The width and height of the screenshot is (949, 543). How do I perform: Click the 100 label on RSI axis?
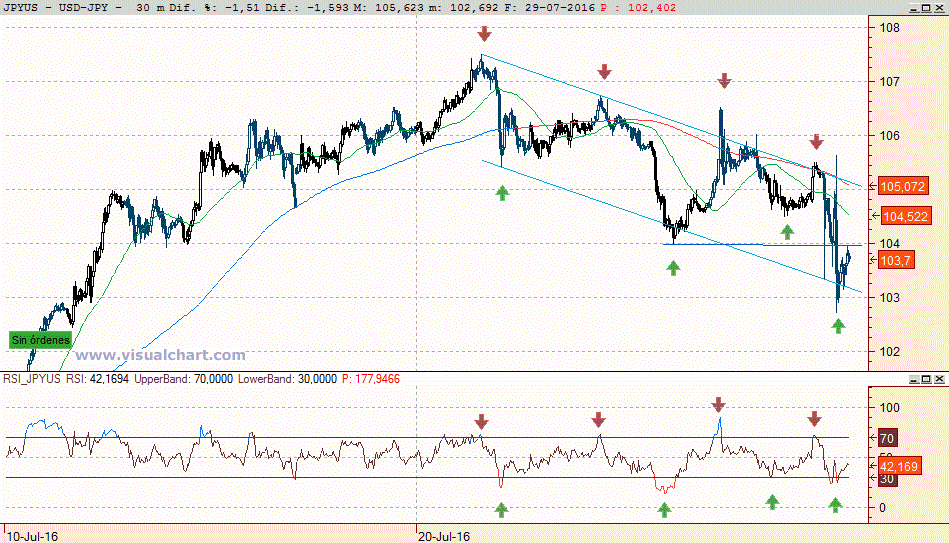[x=889, y=407]
